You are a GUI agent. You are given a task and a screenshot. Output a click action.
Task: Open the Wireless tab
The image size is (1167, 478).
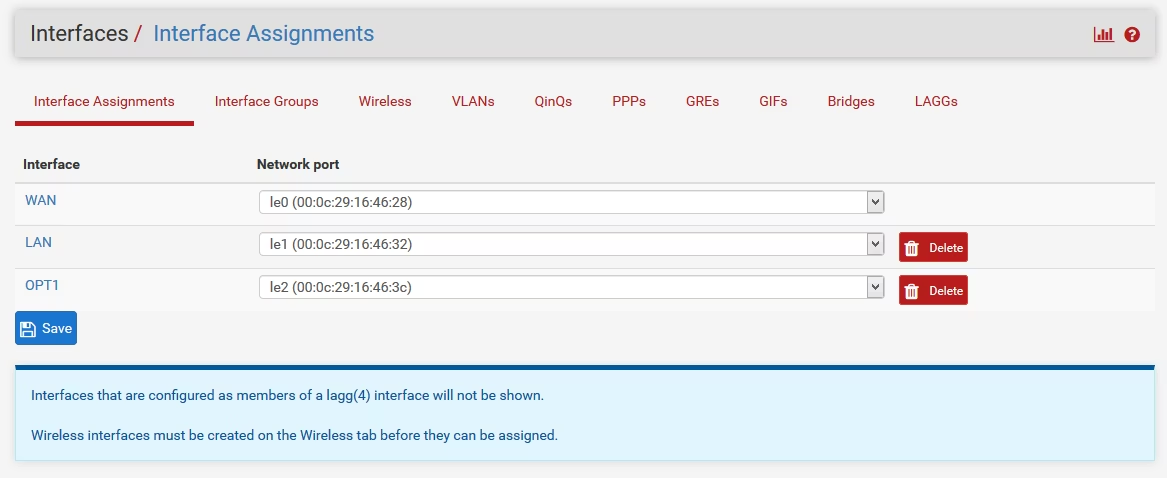click(385, 101)
